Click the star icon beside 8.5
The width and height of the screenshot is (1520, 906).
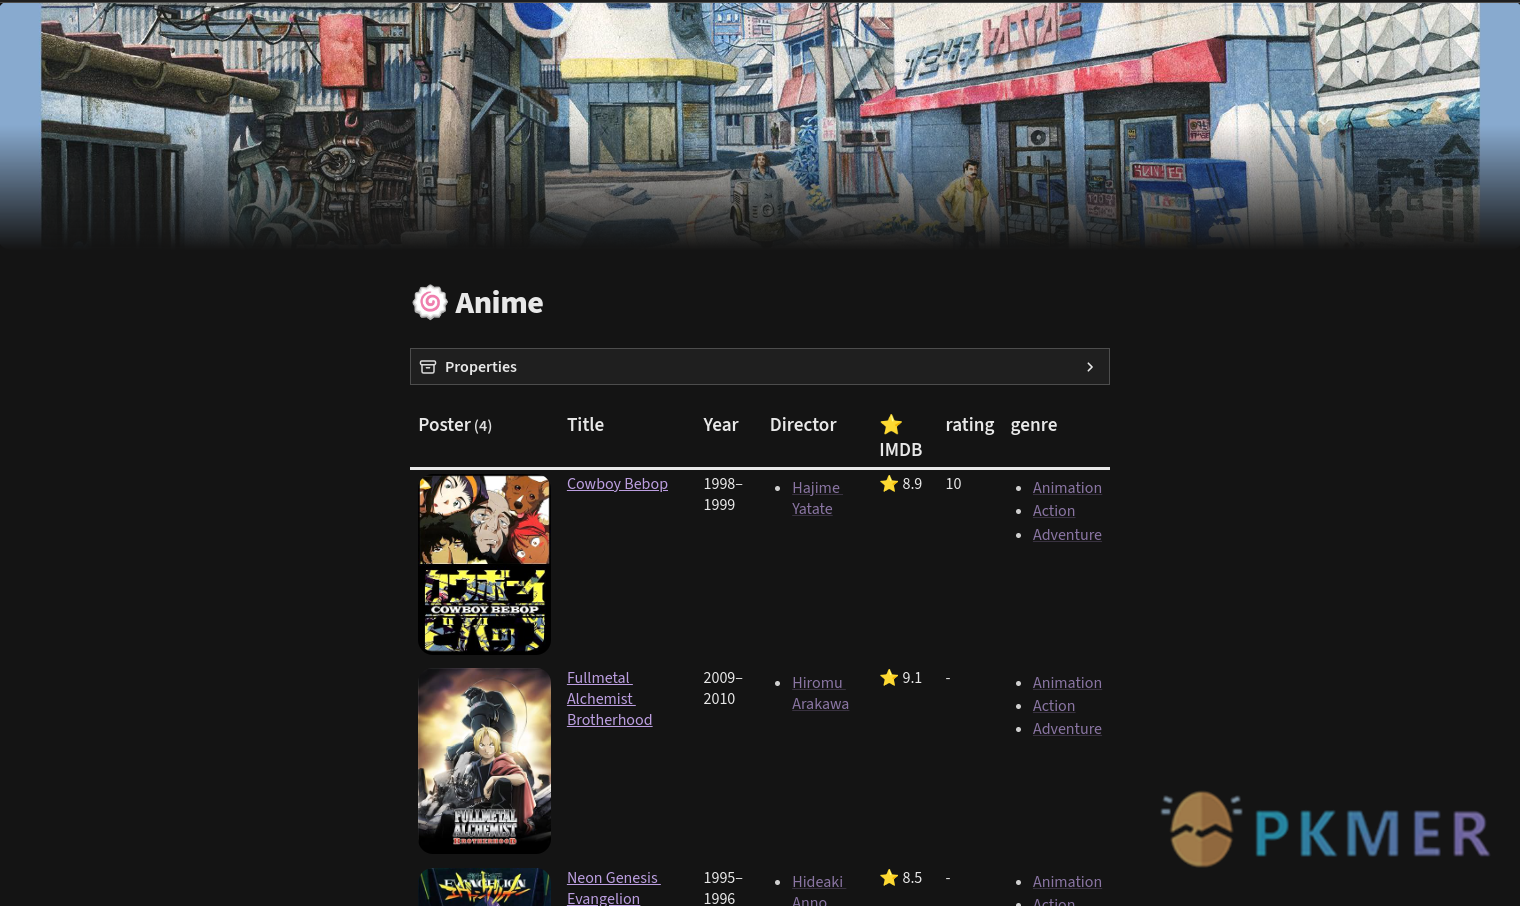889,878
